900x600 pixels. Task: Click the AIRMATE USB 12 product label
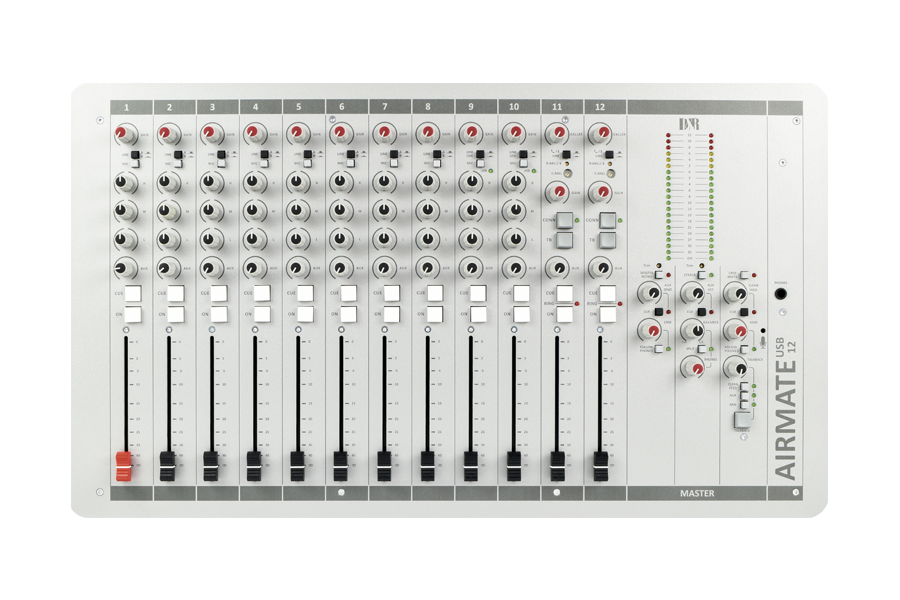click(785, 409)
